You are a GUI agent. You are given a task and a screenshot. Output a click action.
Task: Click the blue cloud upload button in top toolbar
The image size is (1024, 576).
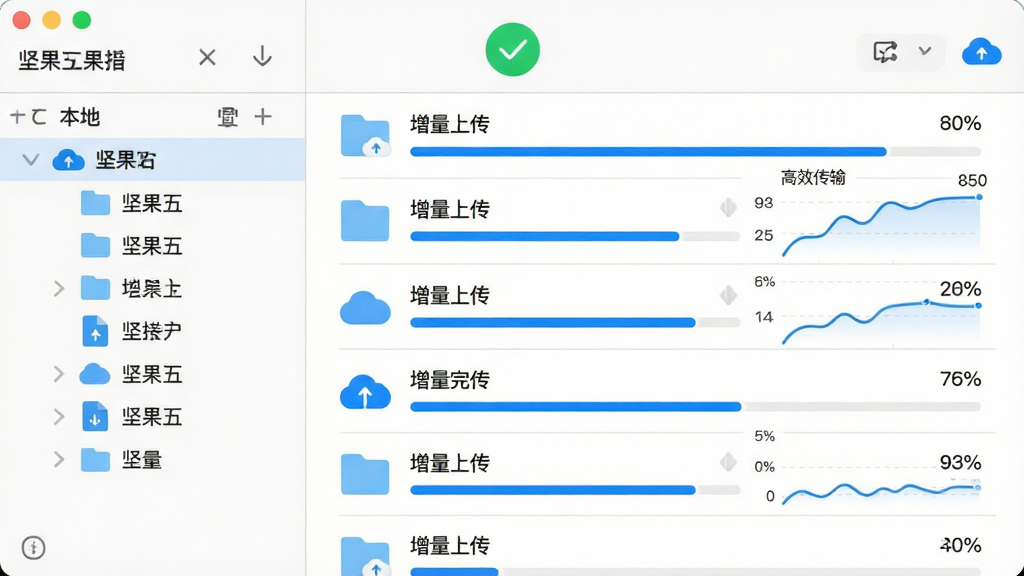(982, 52)
